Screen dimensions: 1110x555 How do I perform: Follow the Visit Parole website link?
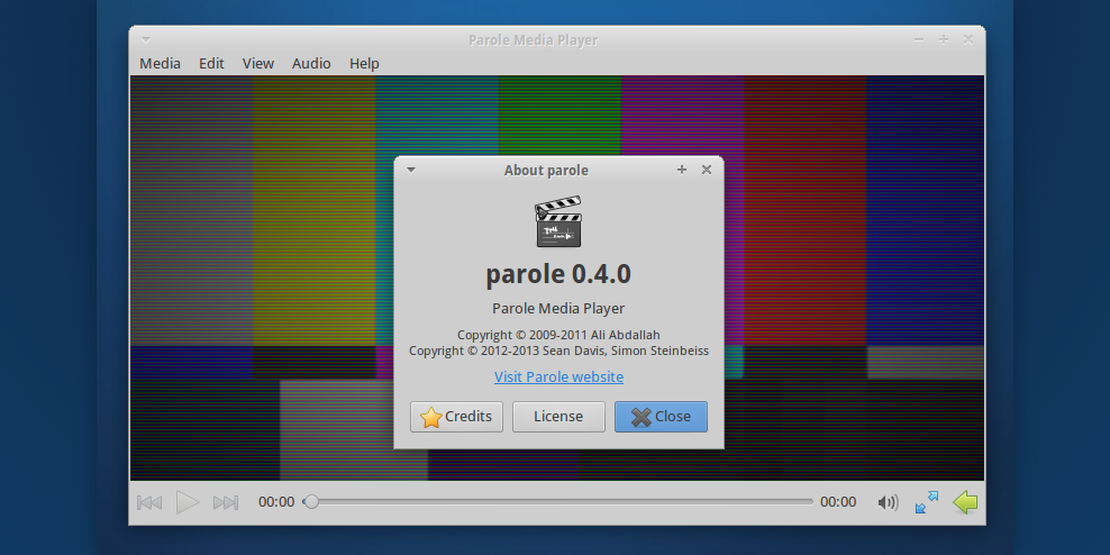559,377
